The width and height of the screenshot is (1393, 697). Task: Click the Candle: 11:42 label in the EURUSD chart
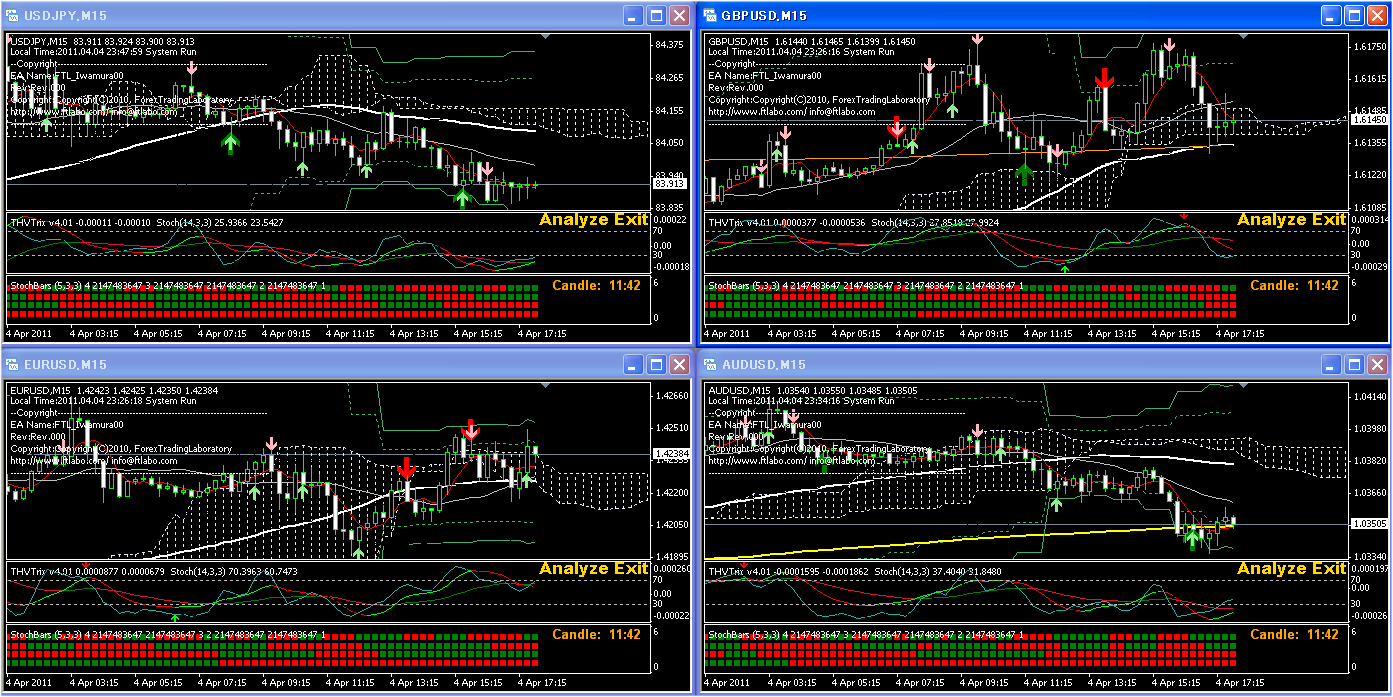tap(596, 634)
